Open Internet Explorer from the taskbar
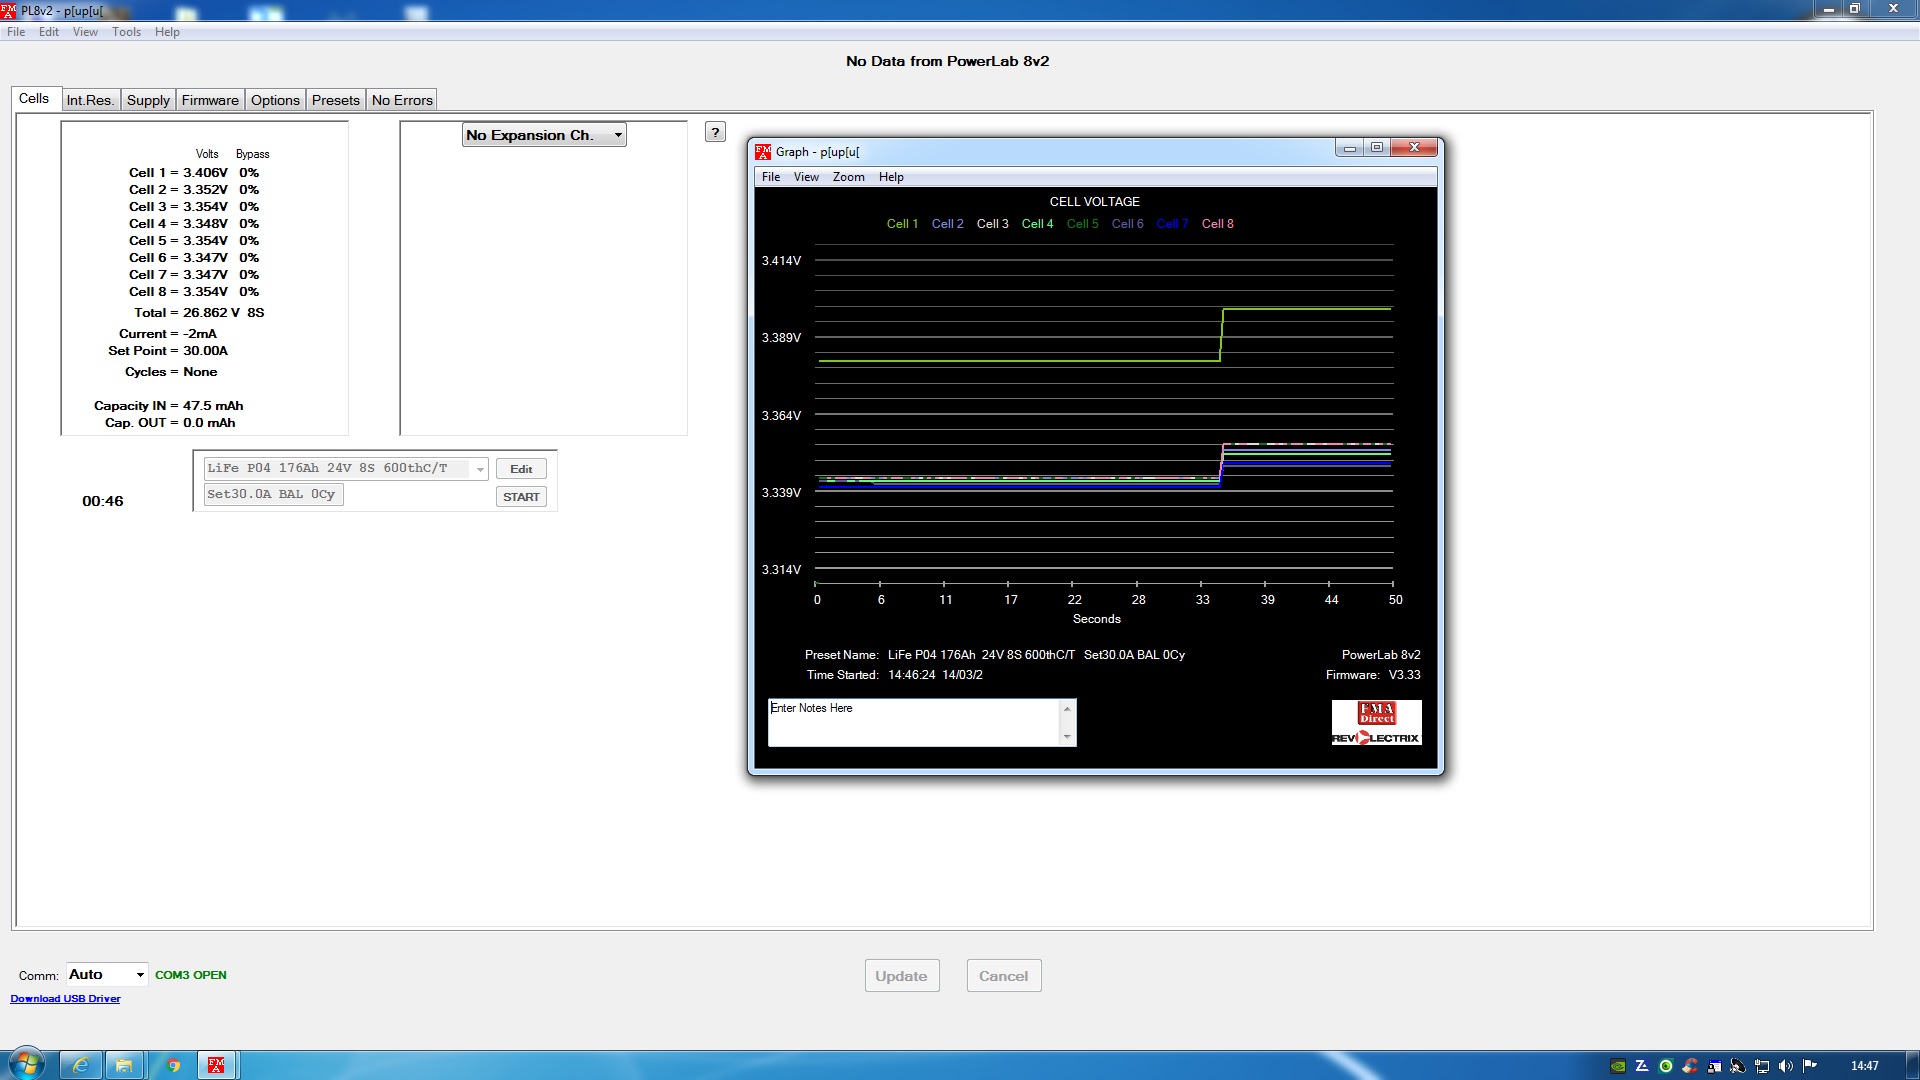1920x1080 pixels. click(81, 1065)
